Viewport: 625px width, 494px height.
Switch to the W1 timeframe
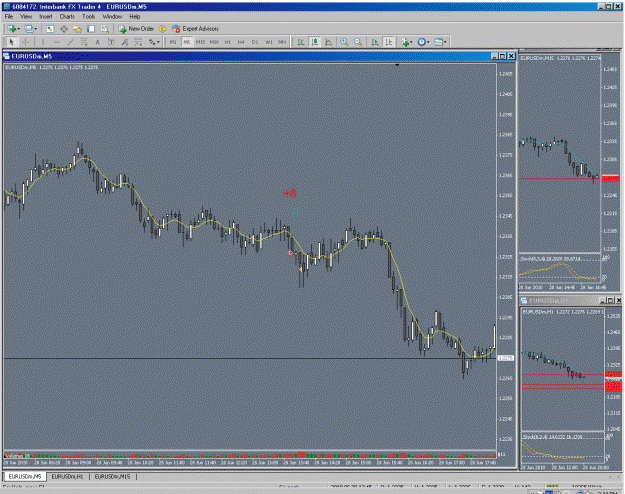(x=269, y=42)
